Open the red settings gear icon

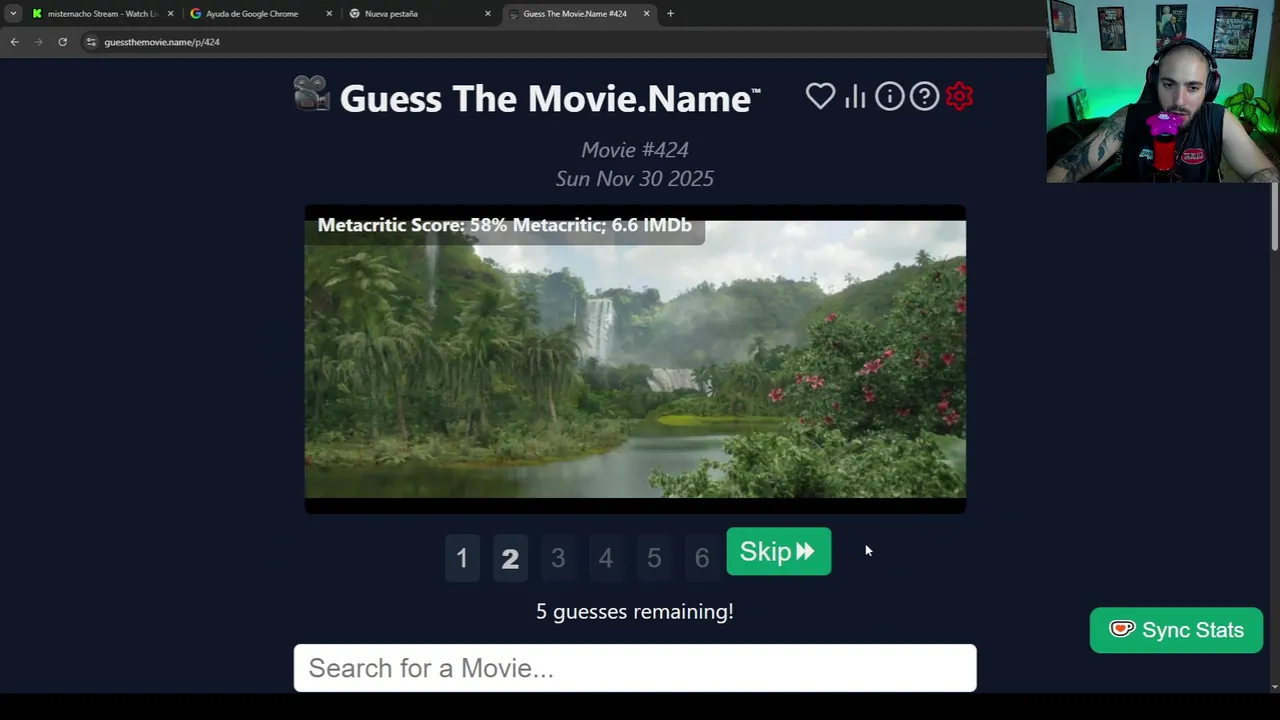960,96
